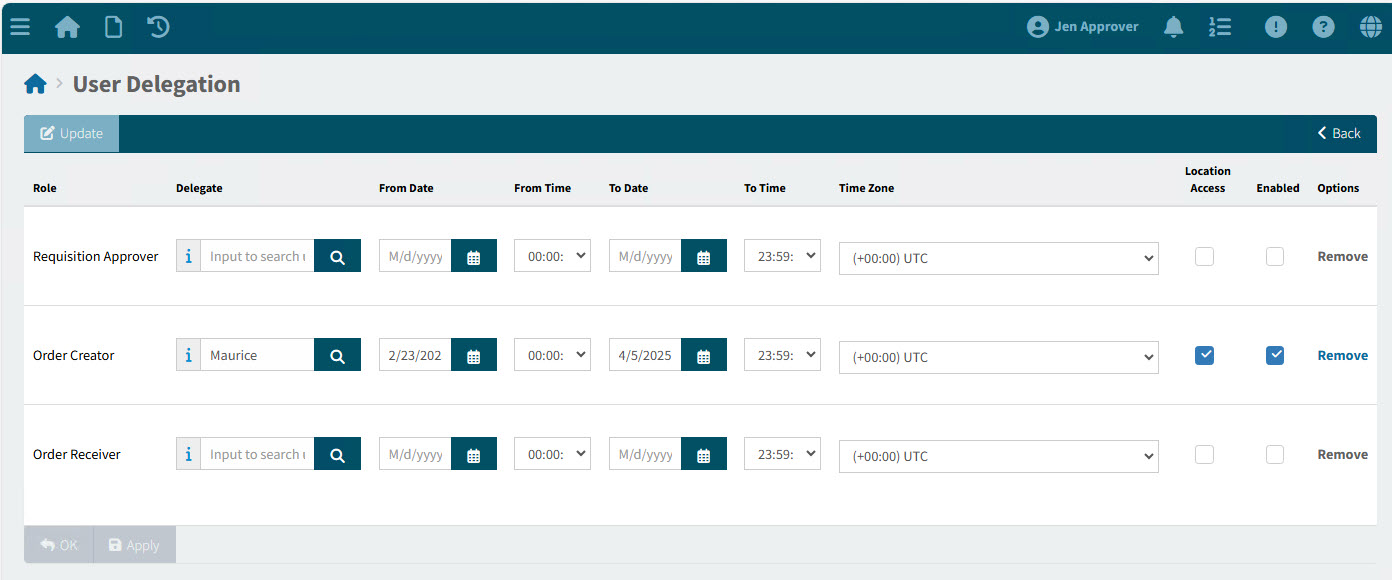Expand Time Zone dropdown for Requisition Approver
Screen dimensions: 1392x580
pos(998,258)
